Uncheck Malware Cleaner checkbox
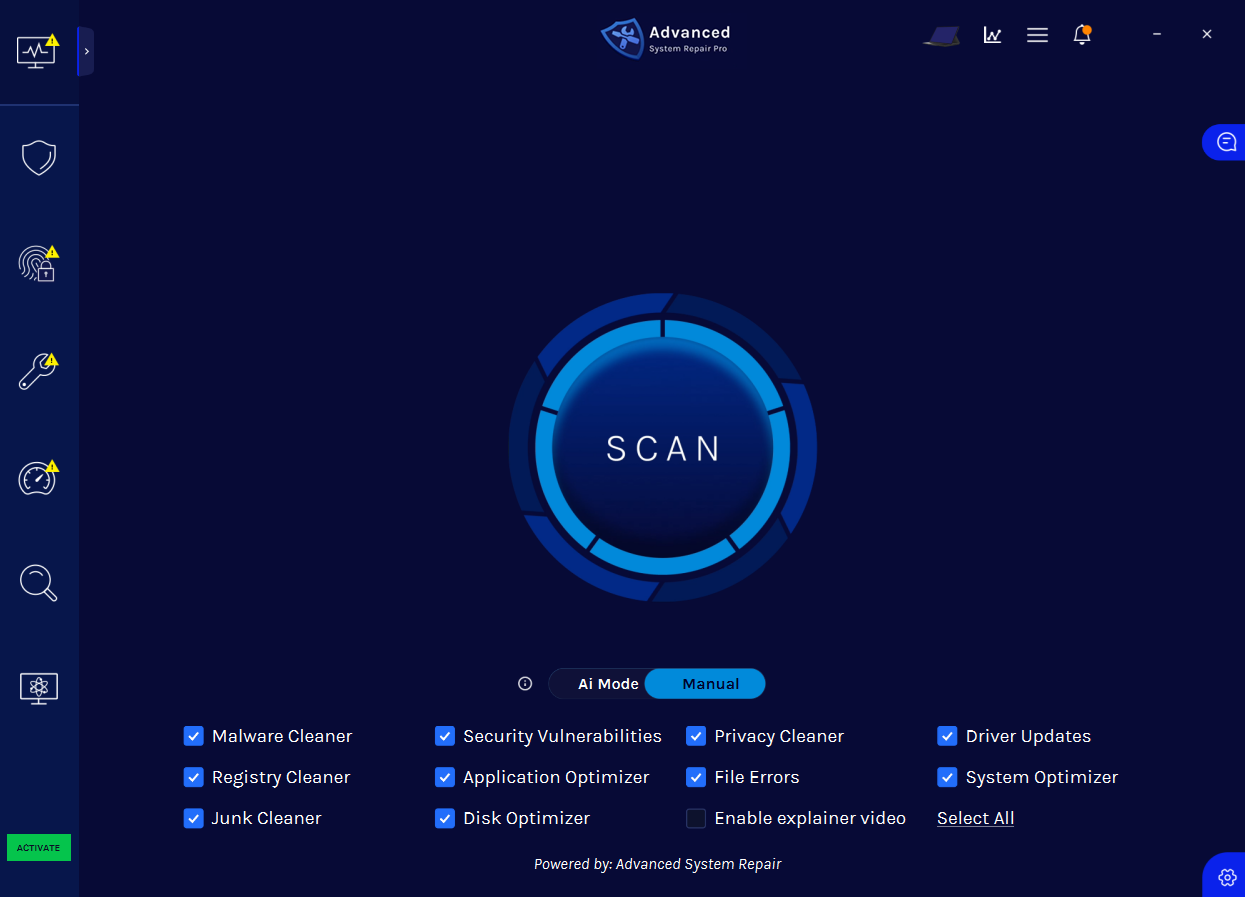The width and height of the screenshot is (1245, 897). [194, 736]
